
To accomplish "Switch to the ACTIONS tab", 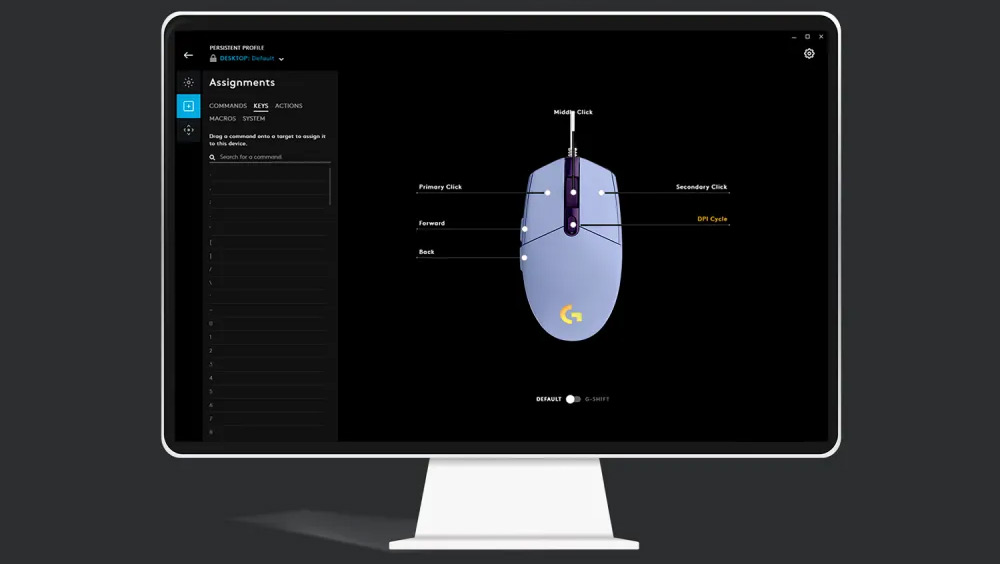I will (x=288, y=106).
